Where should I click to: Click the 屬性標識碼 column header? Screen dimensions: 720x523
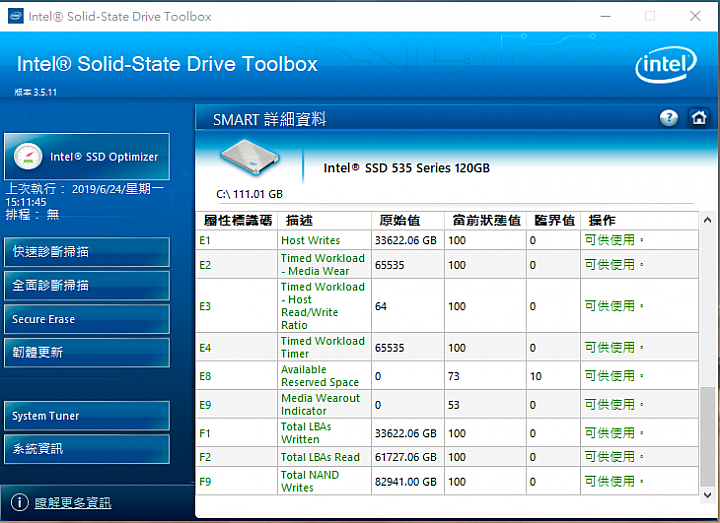[237, 221]
